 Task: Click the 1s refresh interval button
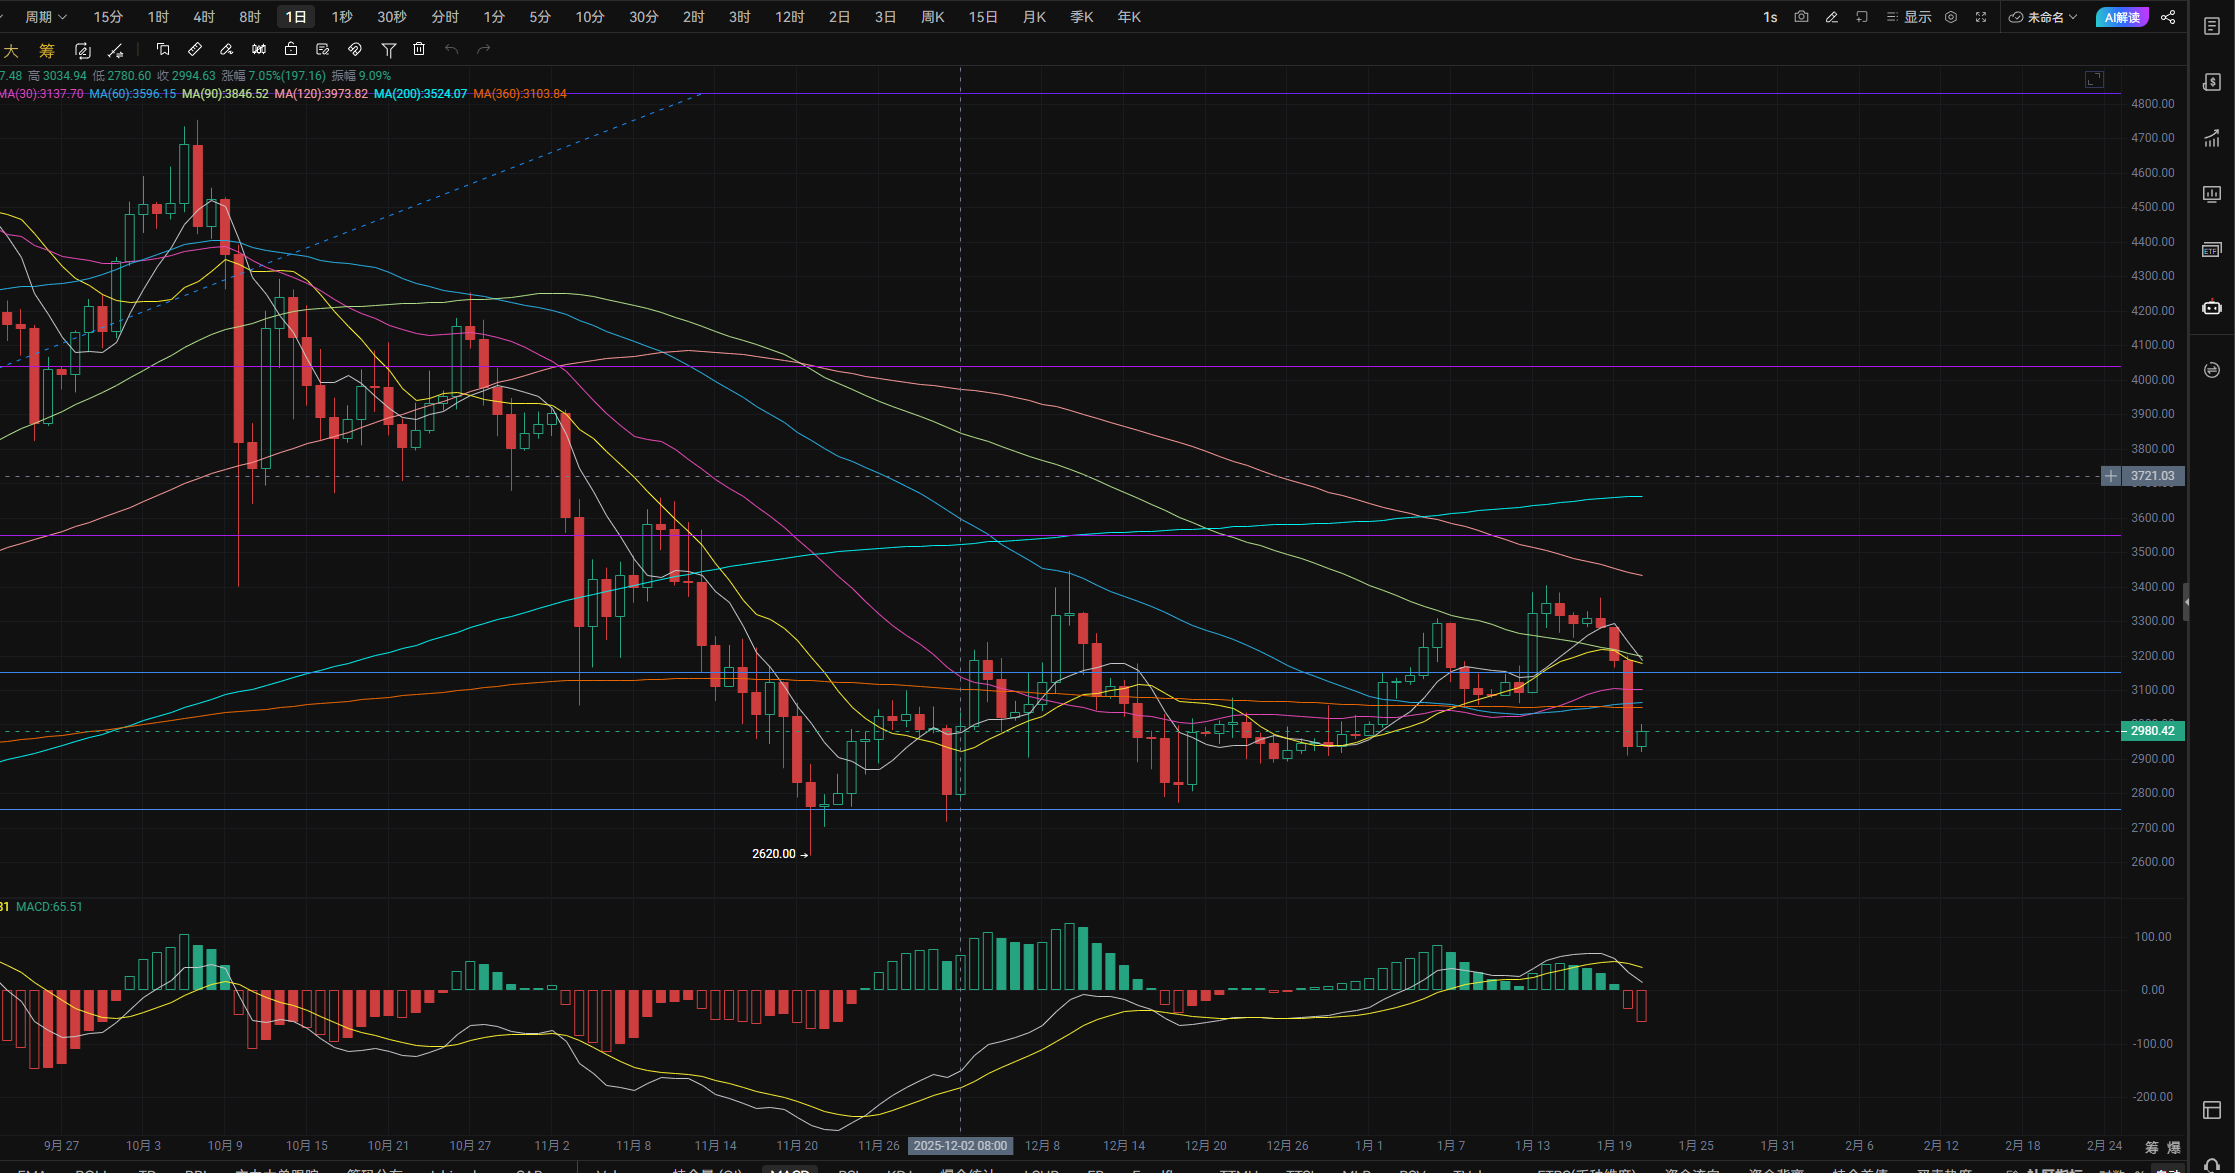(1770, 17)
